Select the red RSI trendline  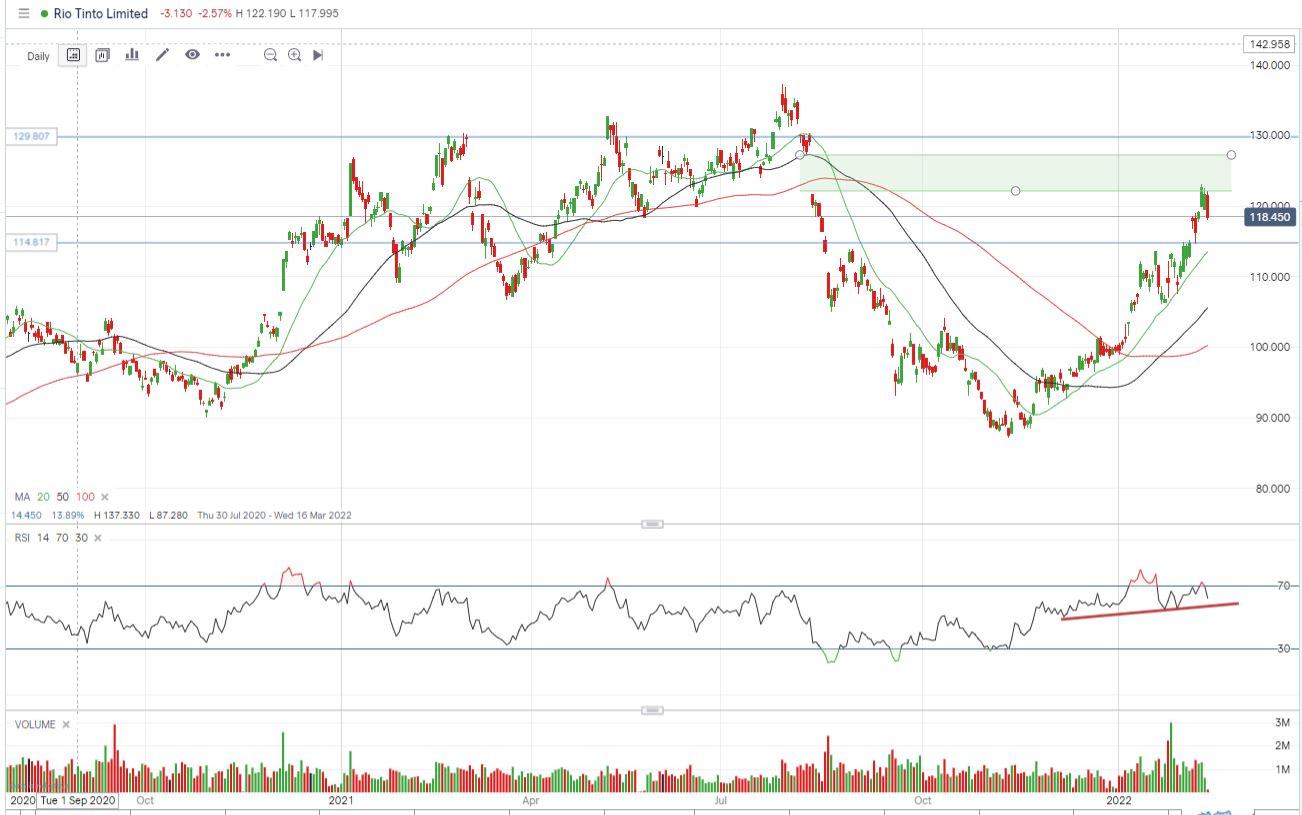coord(1150,611)
